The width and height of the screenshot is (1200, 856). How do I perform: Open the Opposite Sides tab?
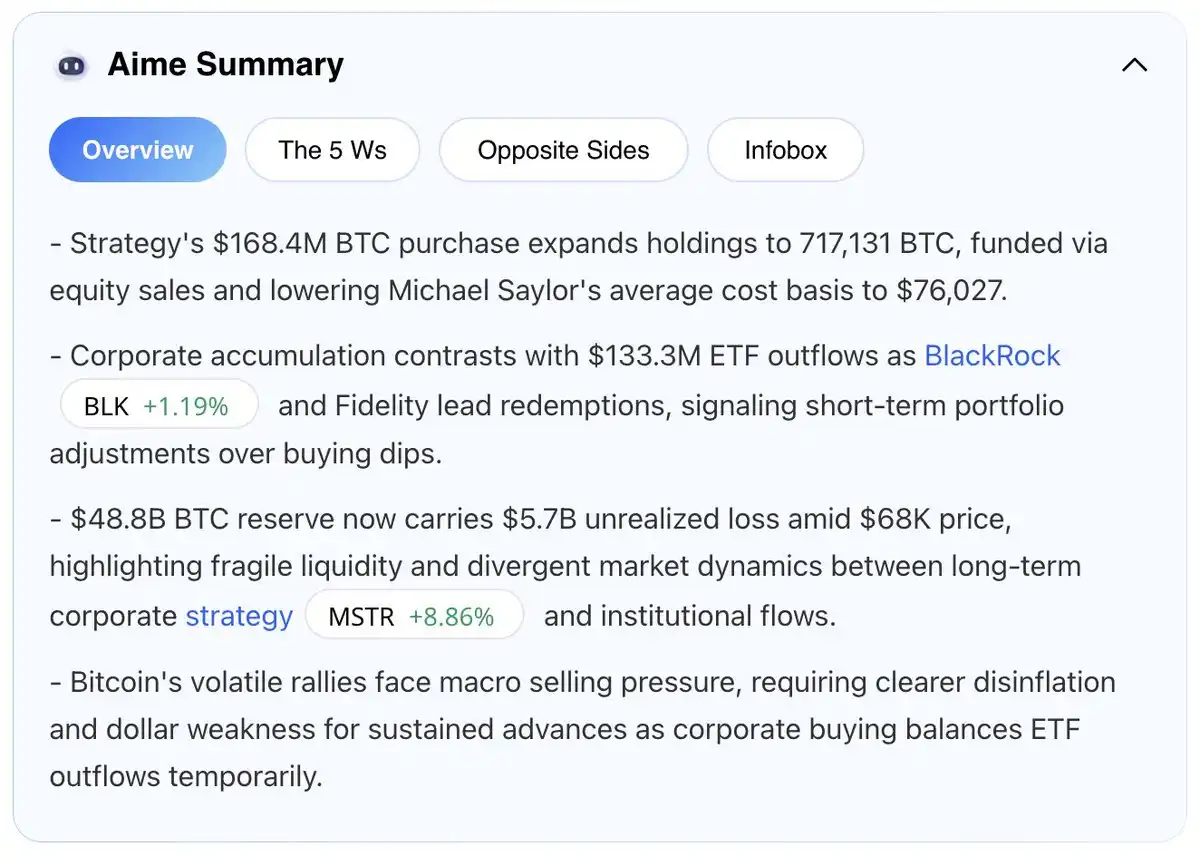[563, 150]
